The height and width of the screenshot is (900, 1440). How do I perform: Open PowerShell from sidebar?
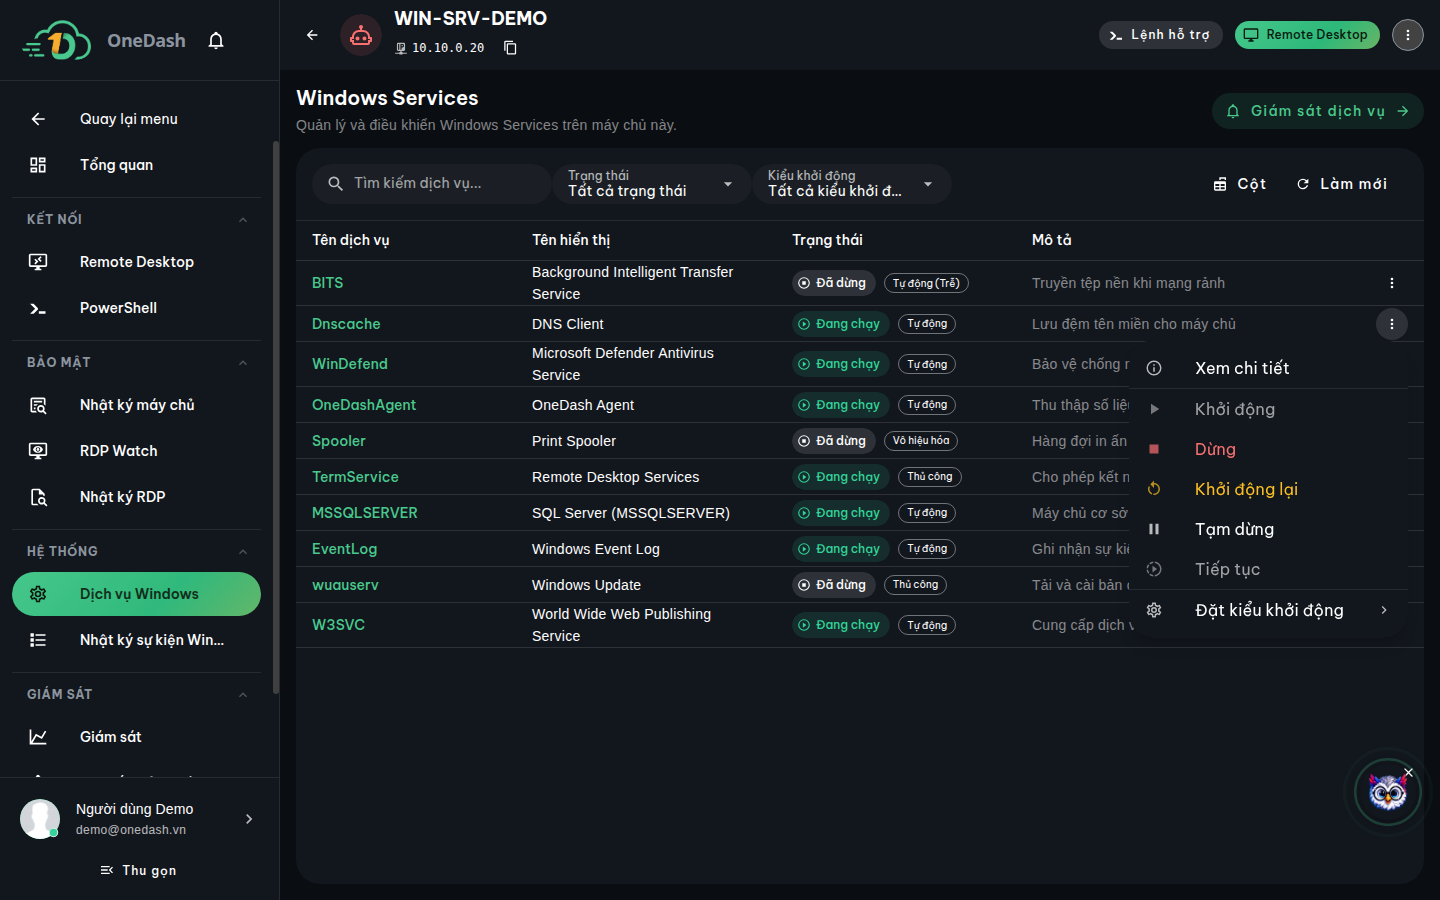(x=136, y=308)
